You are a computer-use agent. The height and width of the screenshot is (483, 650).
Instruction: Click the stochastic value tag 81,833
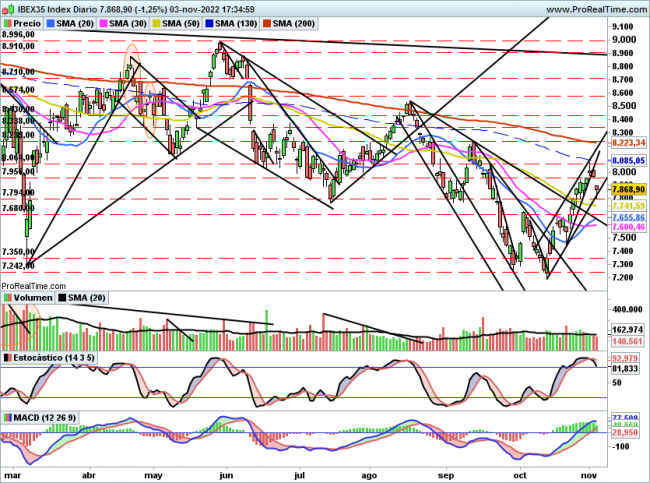[625, 369]
